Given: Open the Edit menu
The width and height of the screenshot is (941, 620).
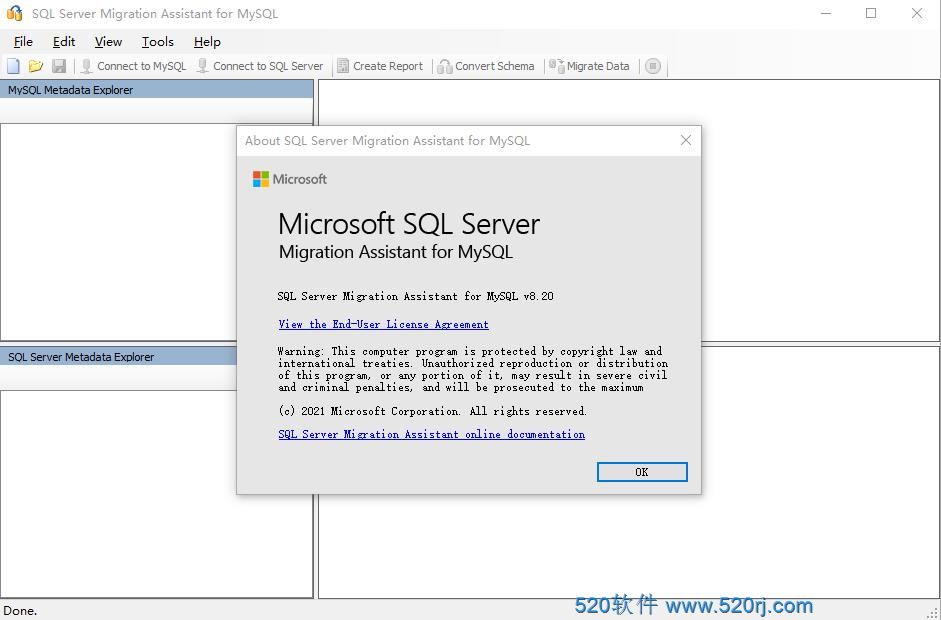Looking at the screenshot, I should [64, 42].
